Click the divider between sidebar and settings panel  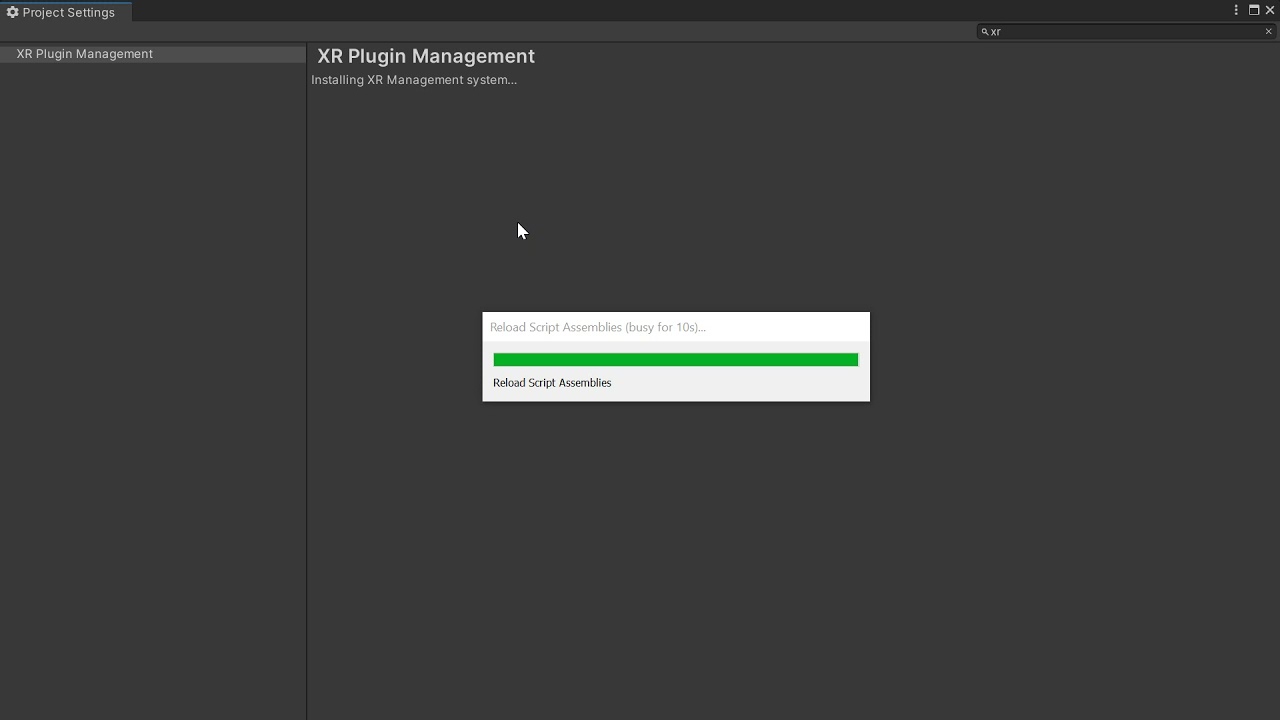coord(307,400)
